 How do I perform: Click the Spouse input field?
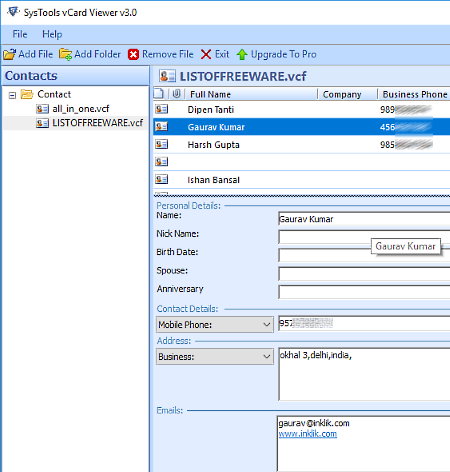point(364,274)
